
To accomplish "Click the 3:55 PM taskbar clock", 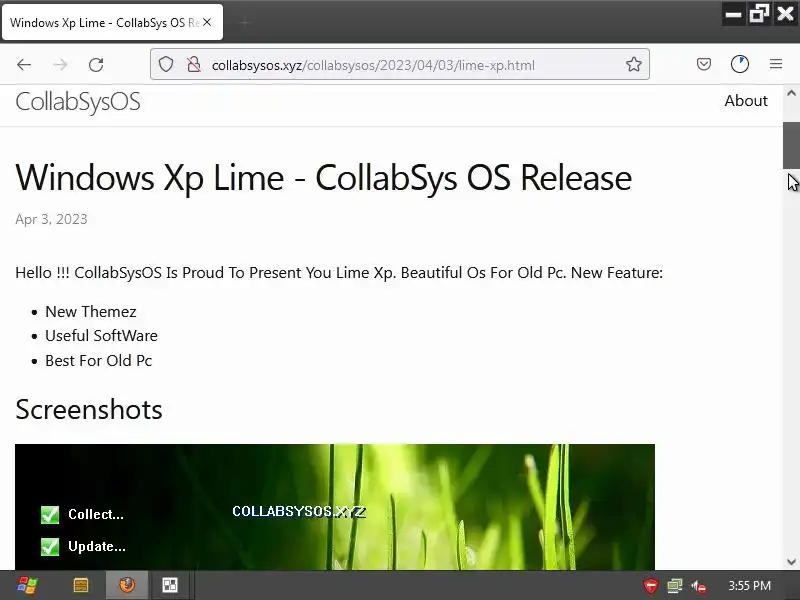I will 749,586.
